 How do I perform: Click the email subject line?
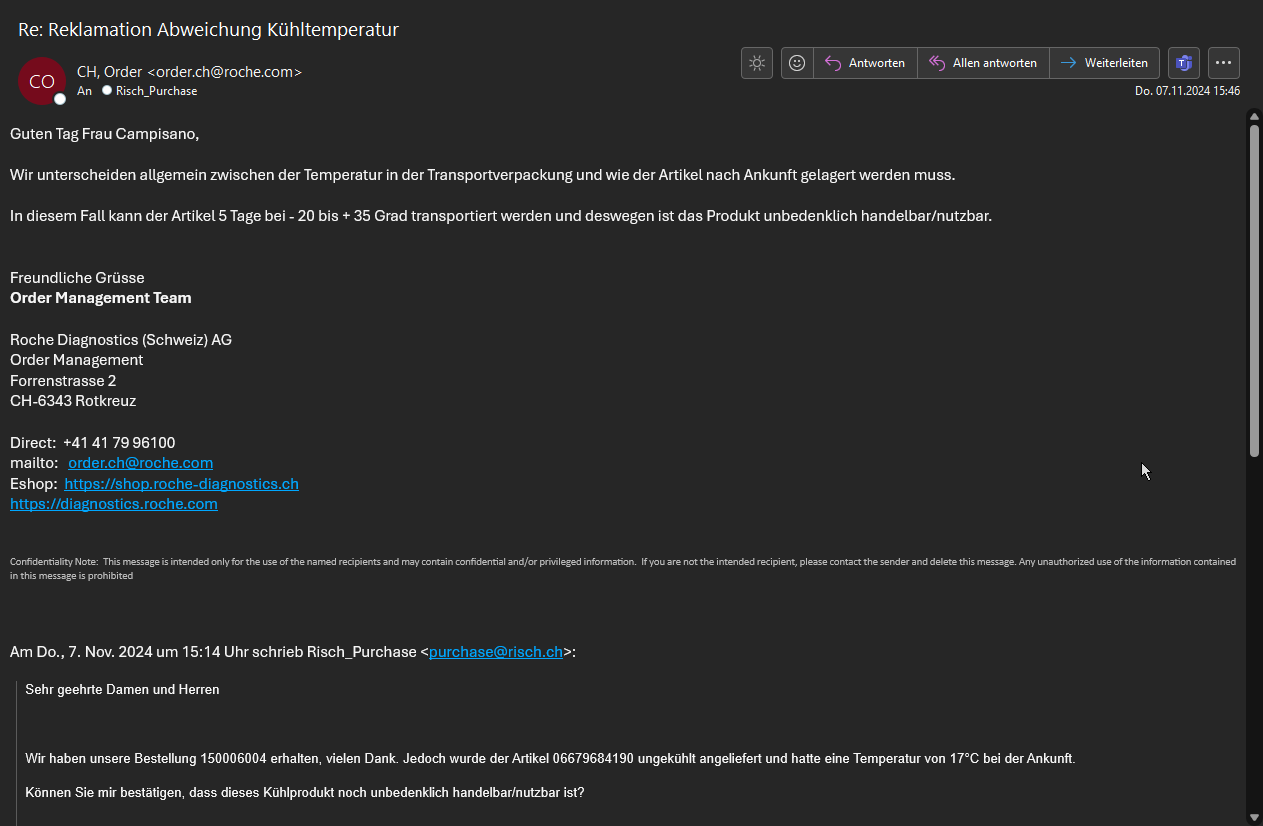[208, 30]
